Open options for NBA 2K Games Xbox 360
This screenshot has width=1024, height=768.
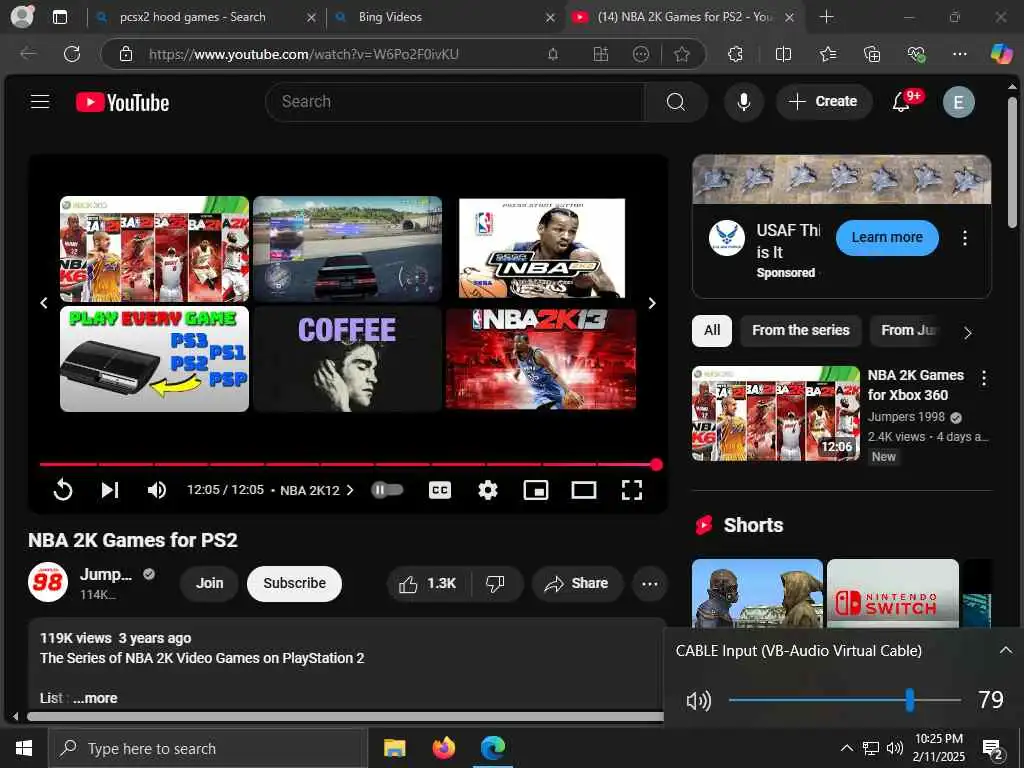point(984,377)
